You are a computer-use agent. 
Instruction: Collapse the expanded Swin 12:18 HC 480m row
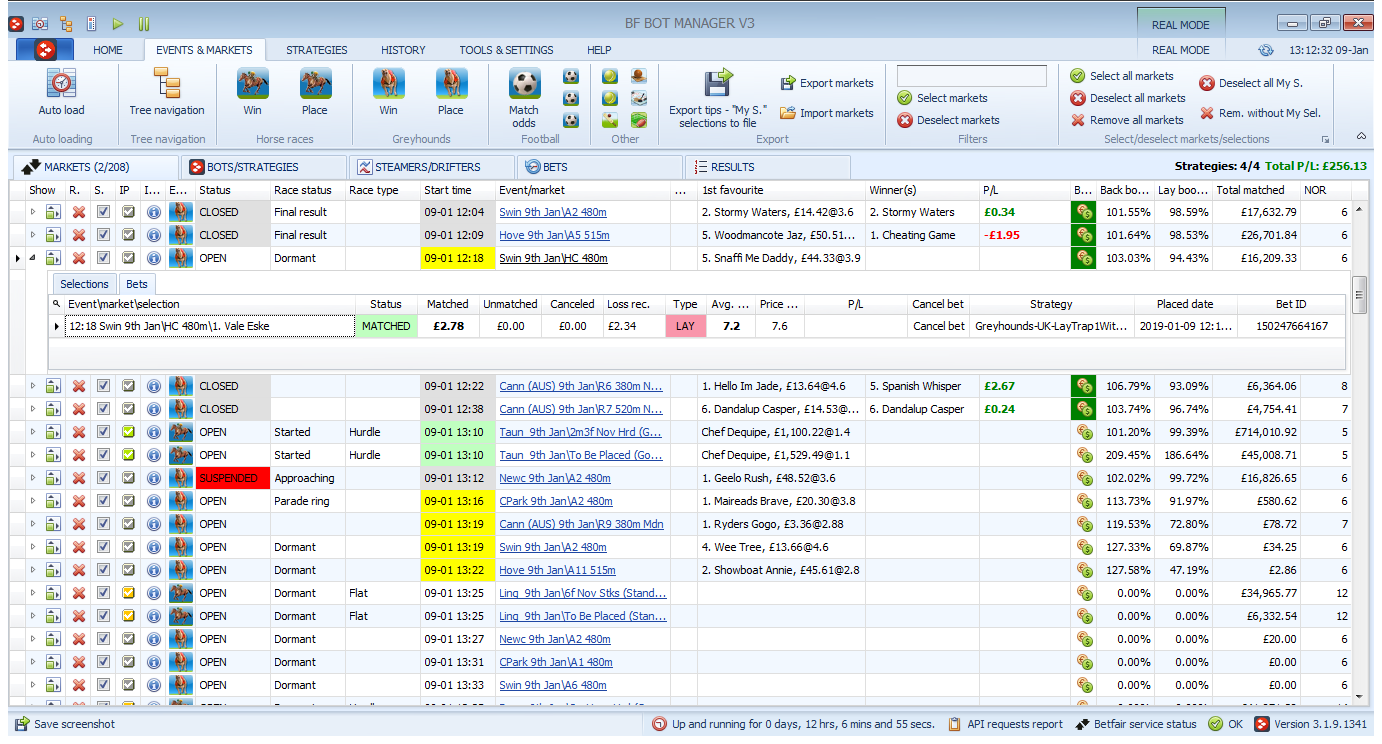[x=32, y=258]
